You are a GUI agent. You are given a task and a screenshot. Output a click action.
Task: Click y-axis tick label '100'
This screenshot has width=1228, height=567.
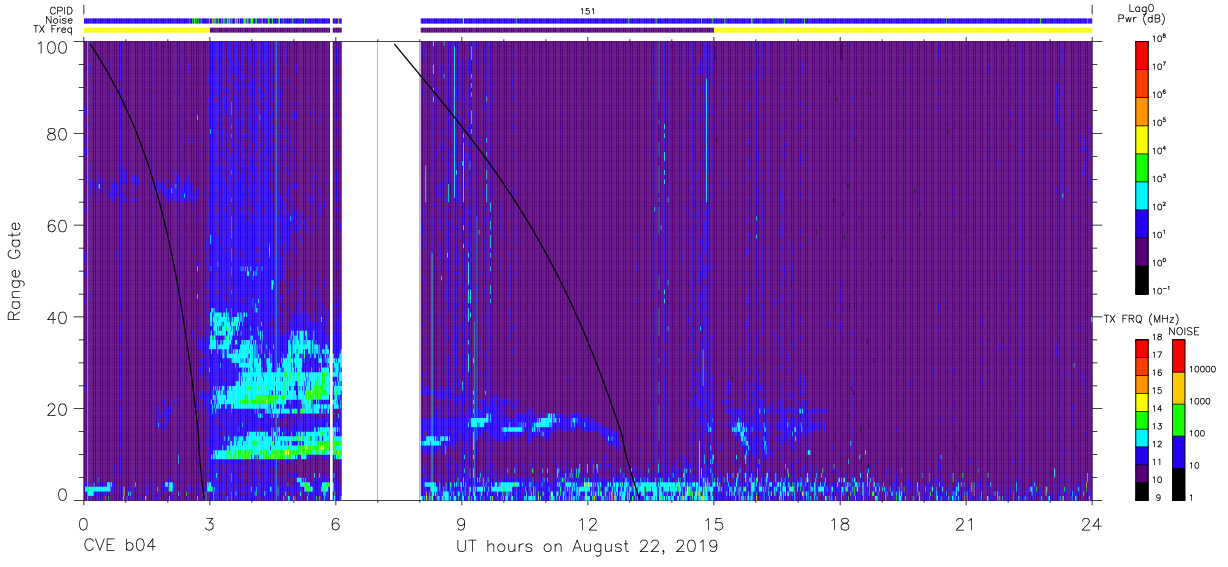click(52, 47)
